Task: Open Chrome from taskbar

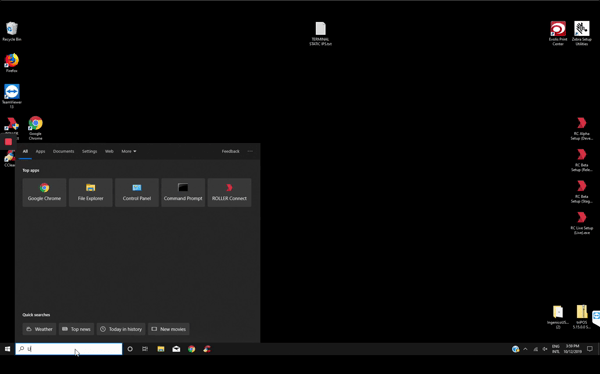Action: (x=191, y=349)
